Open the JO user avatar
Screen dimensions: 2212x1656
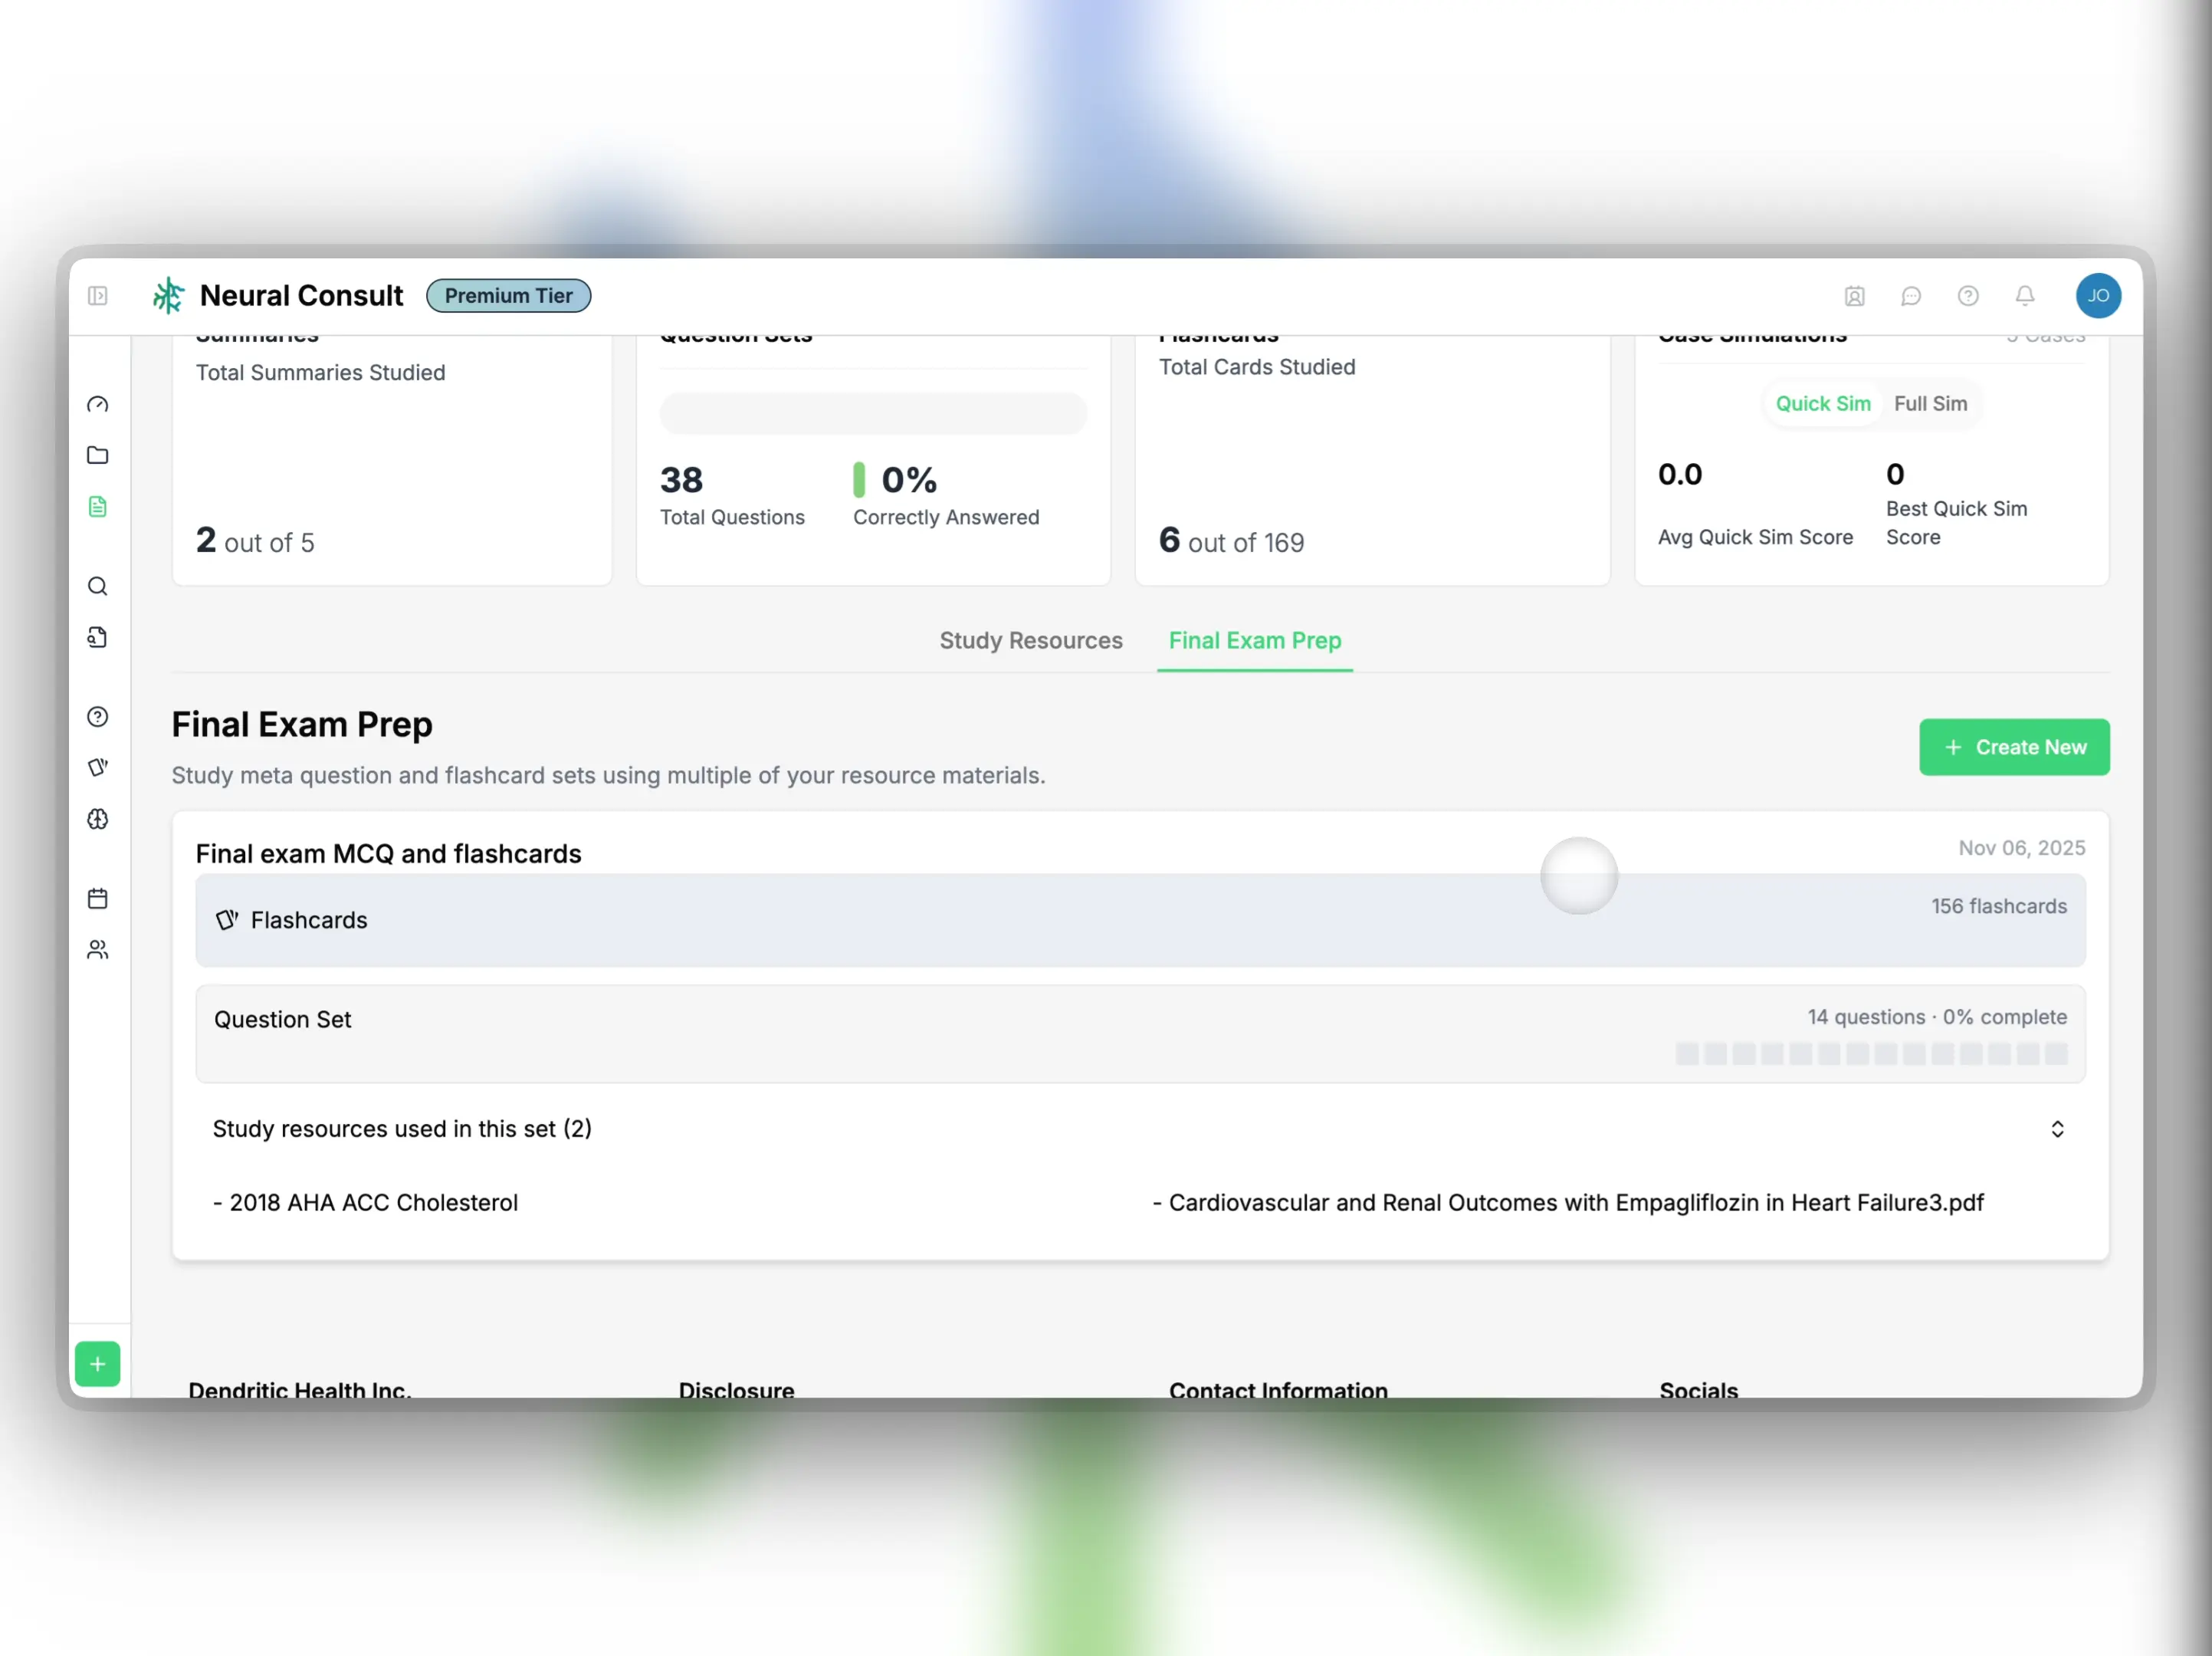click(2097, 296)
